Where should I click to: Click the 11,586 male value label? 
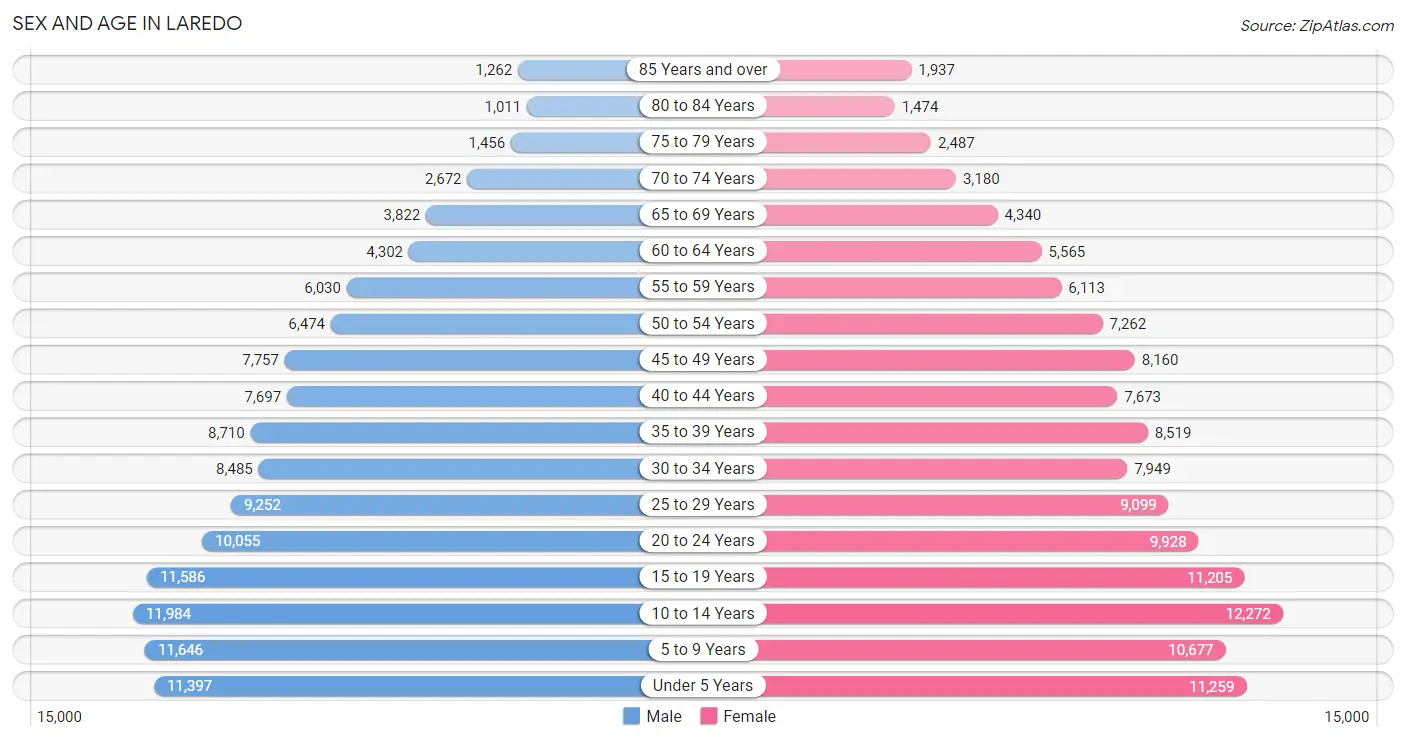(183, 577)
